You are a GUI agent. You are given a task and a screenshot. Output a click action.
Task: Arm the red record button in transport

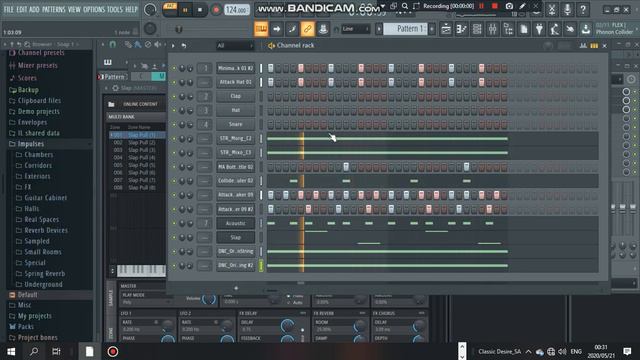click(216, 10)
